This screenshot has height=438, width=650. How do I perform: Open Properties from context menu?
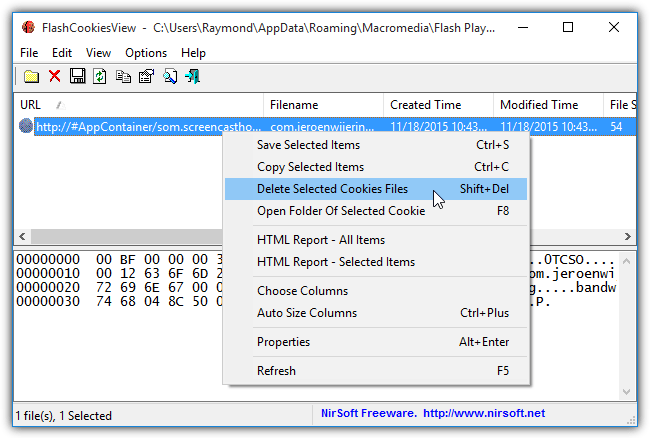coord(376,342)
